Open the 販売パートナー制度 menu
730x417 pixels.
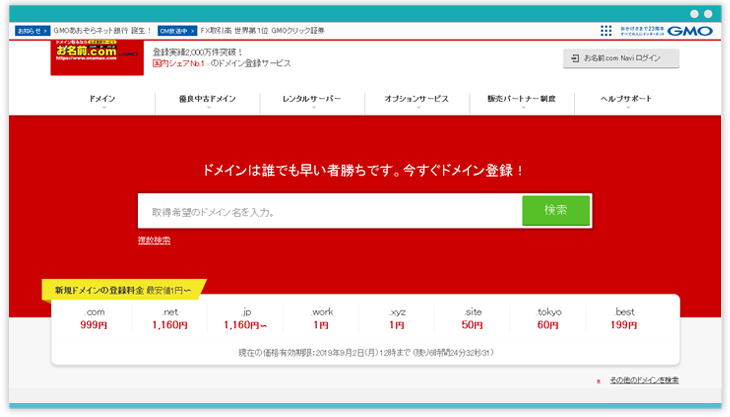[521, 99]
